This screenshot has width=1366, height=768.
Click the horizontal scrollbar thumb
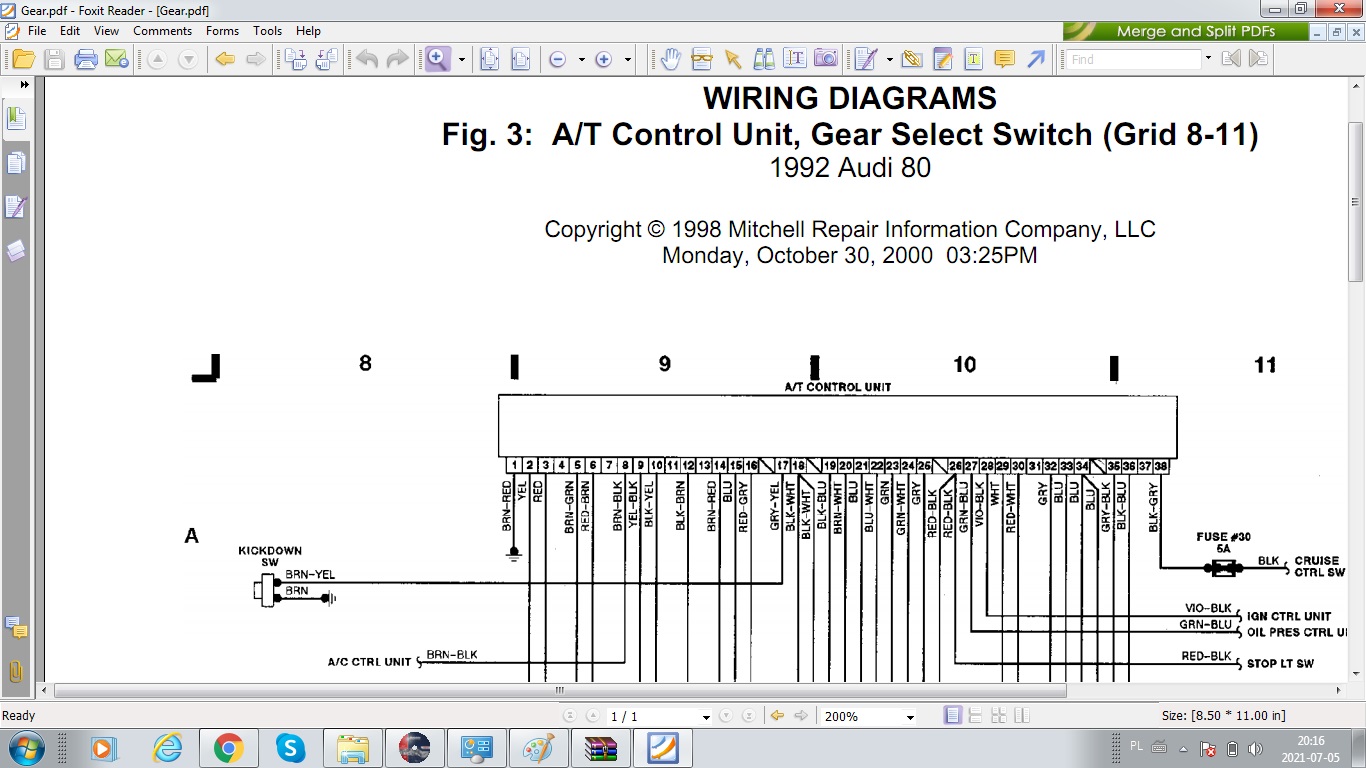click(560, 690)
